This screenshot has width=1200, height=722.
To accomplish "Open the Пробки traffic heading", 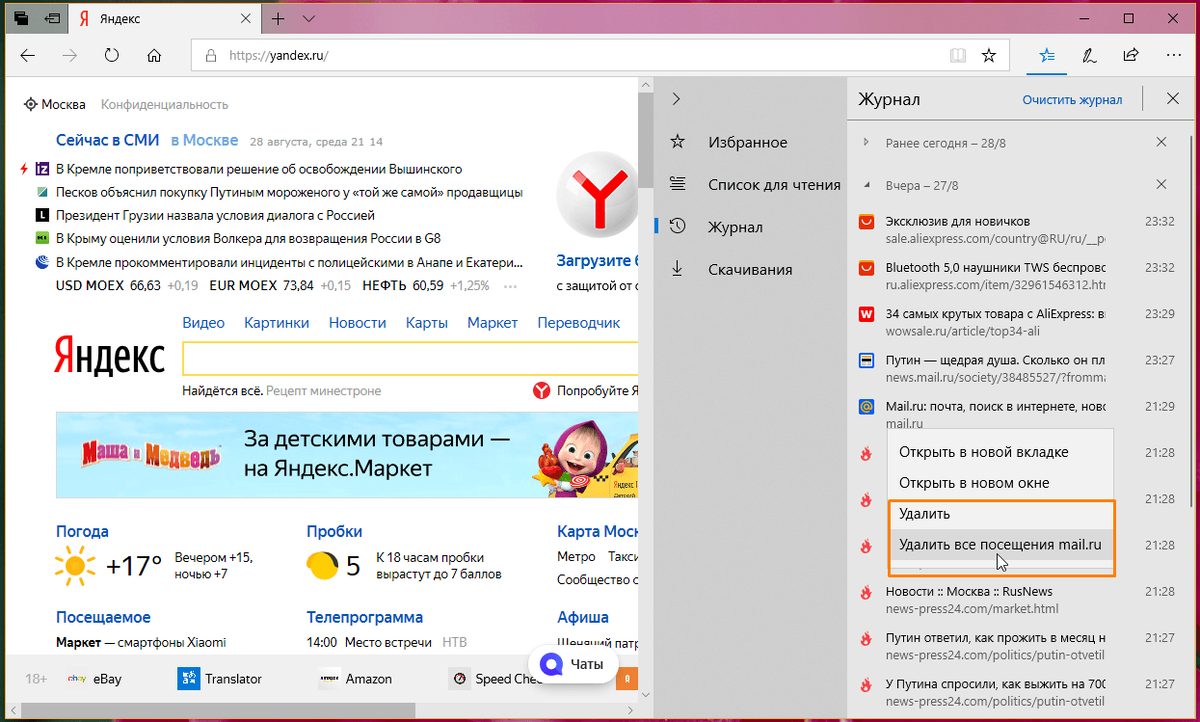I will click(334, 531).
